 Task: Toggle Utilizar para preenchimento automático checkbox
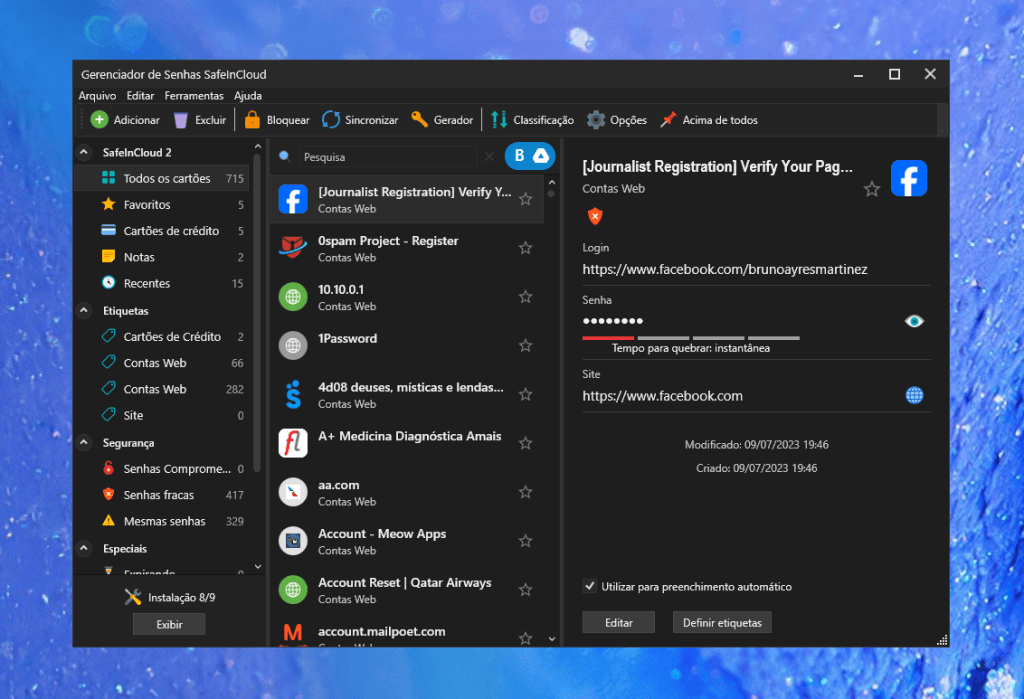tap(589, 586)
